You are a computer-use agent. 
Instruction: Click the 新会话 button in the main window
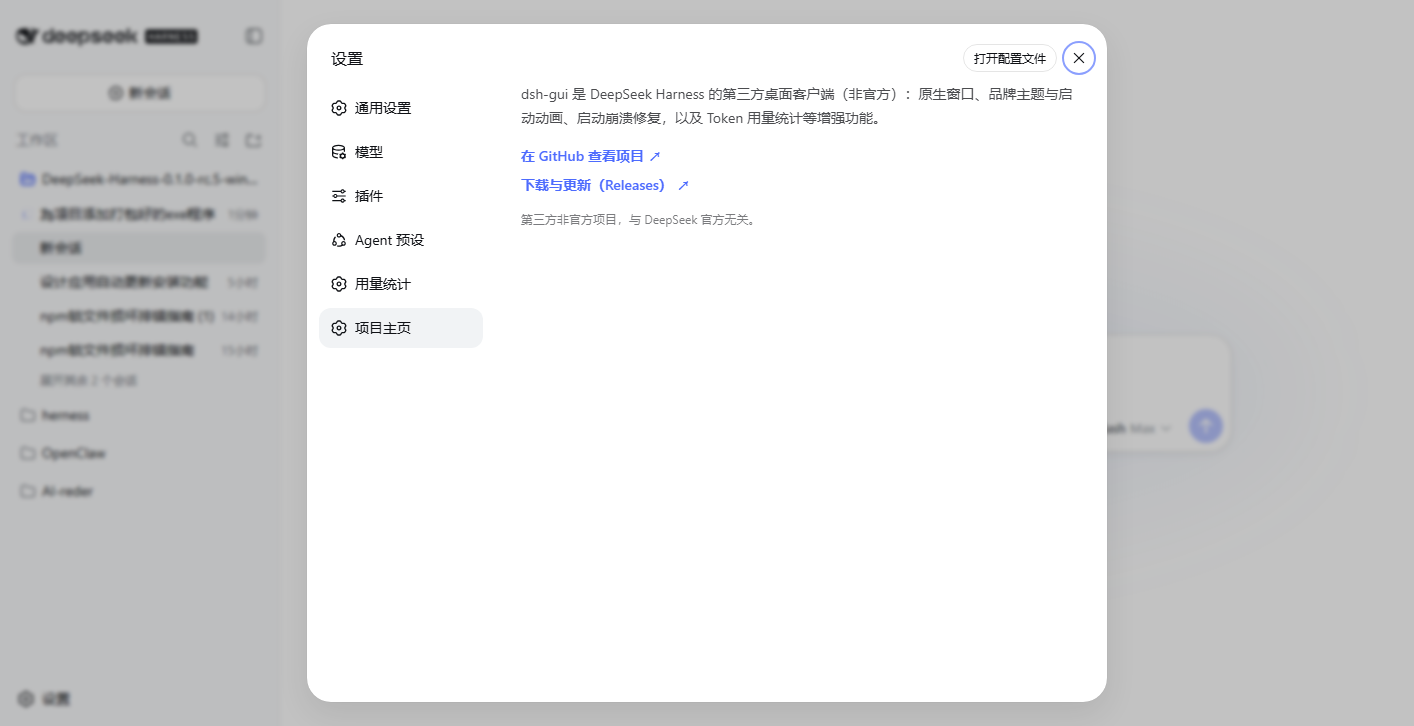tap(140, 93)
